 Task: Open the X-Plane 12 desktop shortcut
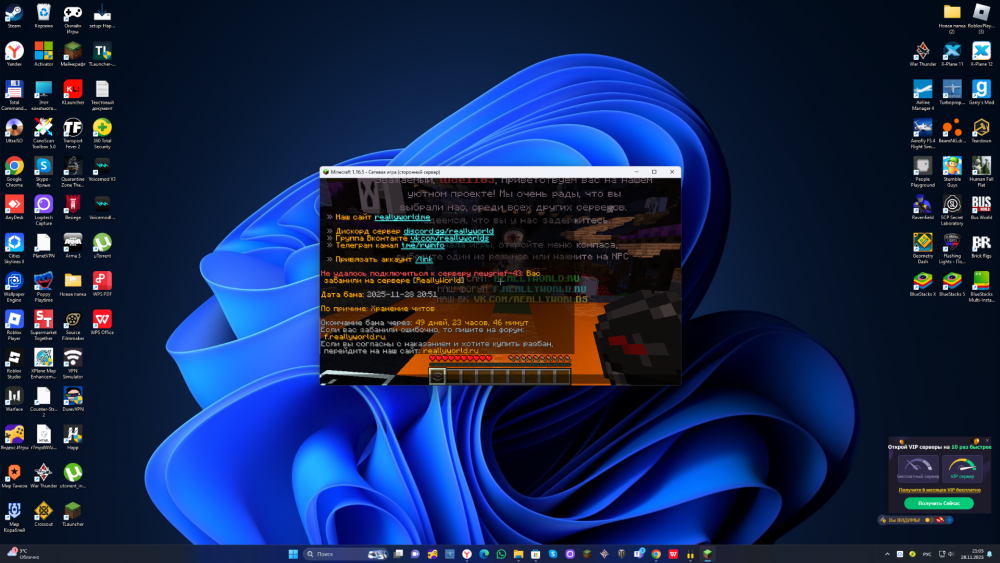[981, 54]
